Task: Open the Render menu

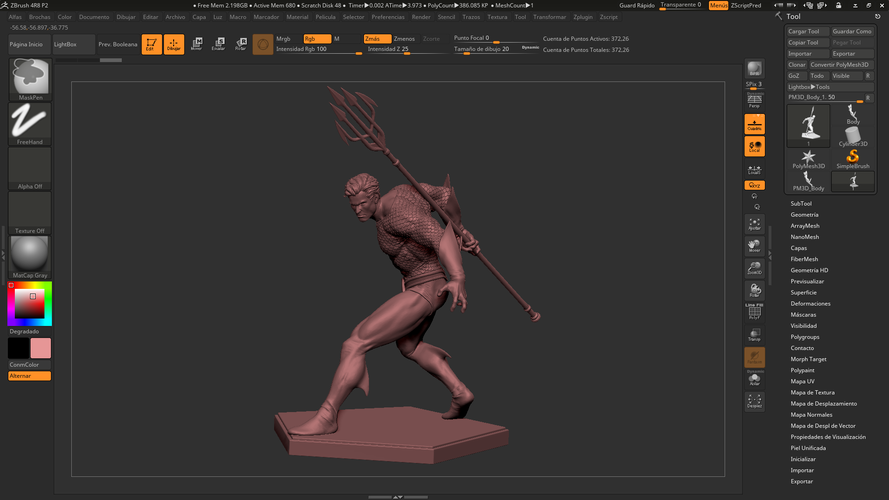Action: tap(421, 17)
